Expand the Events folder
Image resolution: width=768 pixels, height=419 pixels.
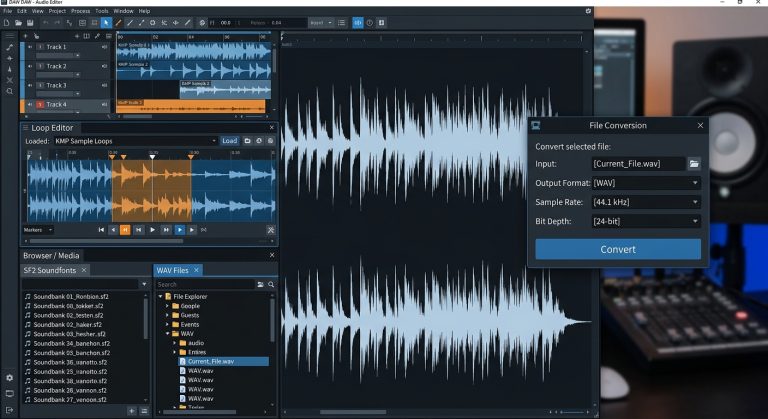(x=168, y=324)
